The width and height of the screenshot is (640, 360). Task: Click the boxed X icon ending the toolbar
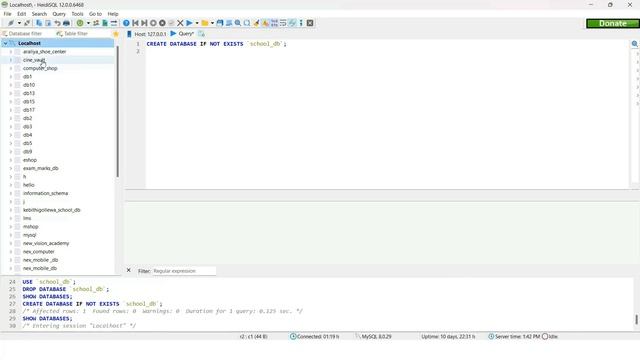point(310,23)
